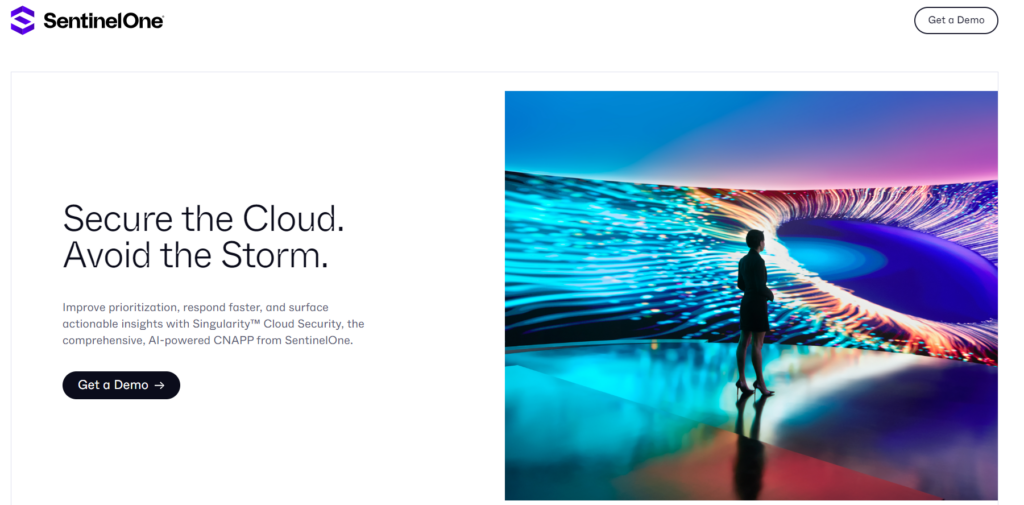1024x505 pixels.
Task: Click the 'Avoid the Storm.' headline line
Action: [195, 256]
